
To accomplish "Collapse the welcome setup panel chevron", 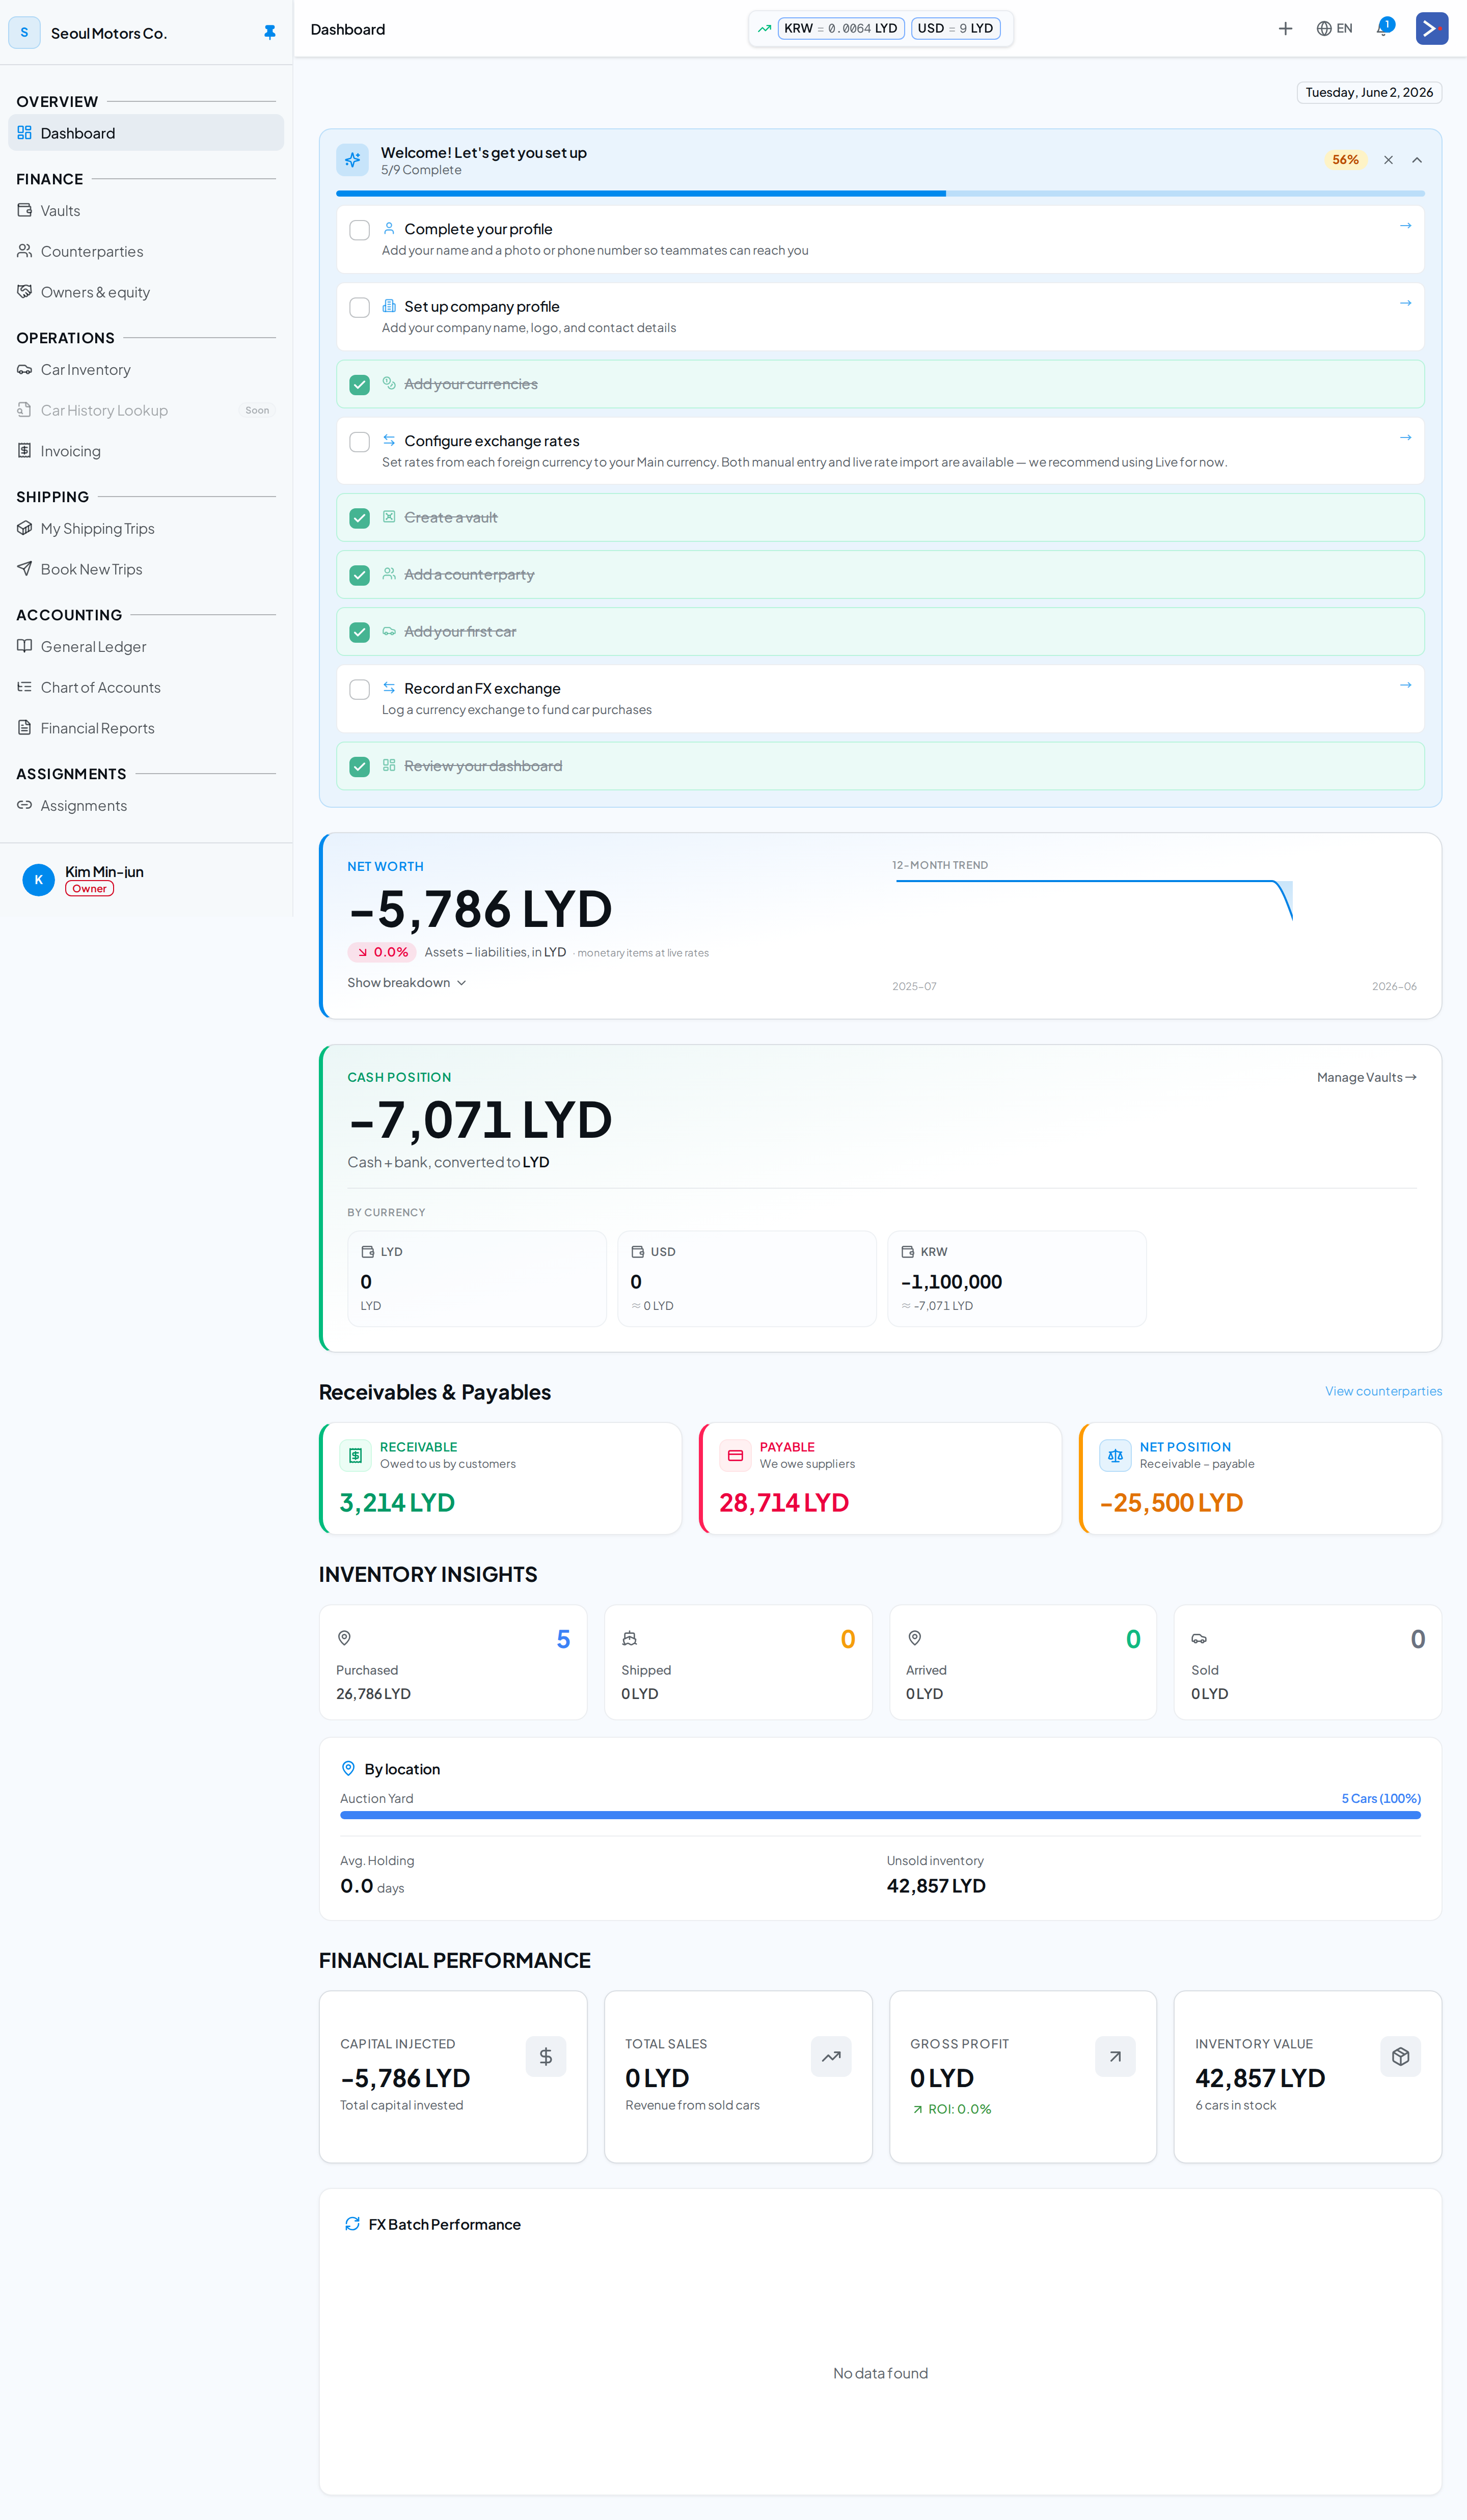I will (1416, 160).
